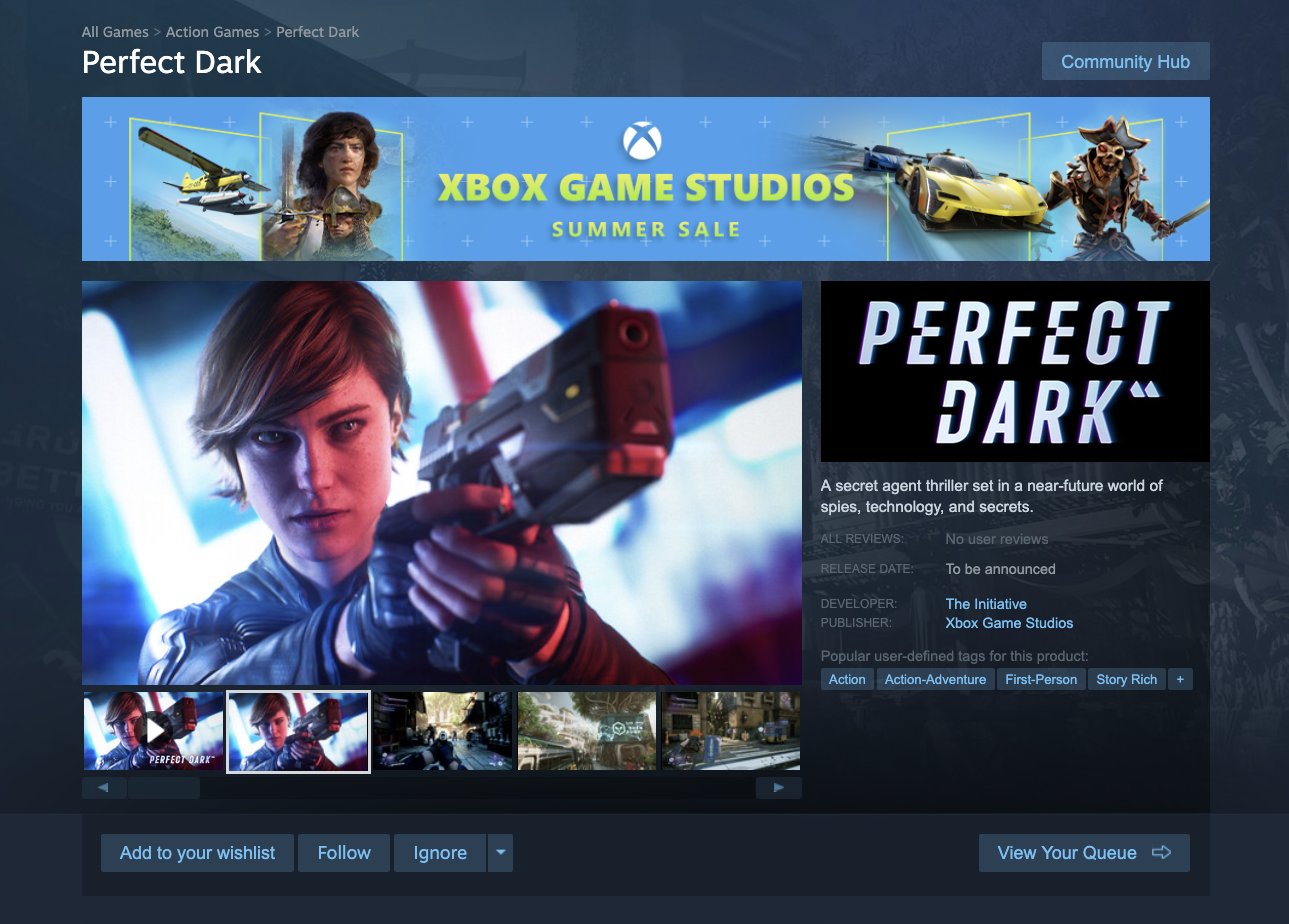Follow the game
Screen dimensions: 1289x924
click(344, 853)
